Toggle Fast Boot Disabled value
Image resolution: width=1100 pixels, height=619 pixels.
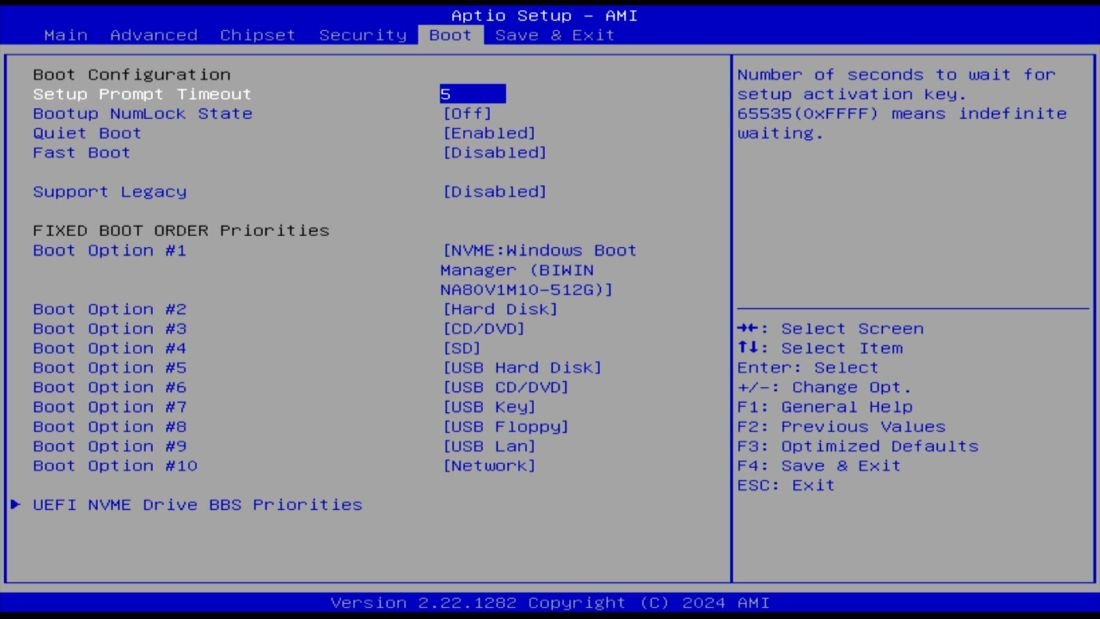pos(495,153)
